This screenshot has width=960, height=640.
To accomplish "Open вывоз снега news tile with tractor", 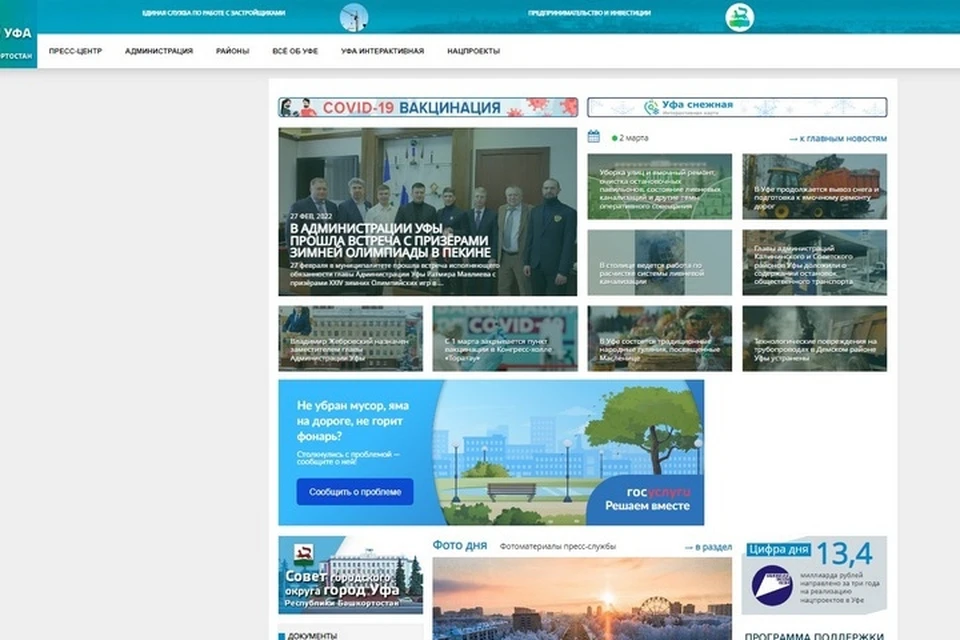I will (814, 187).
